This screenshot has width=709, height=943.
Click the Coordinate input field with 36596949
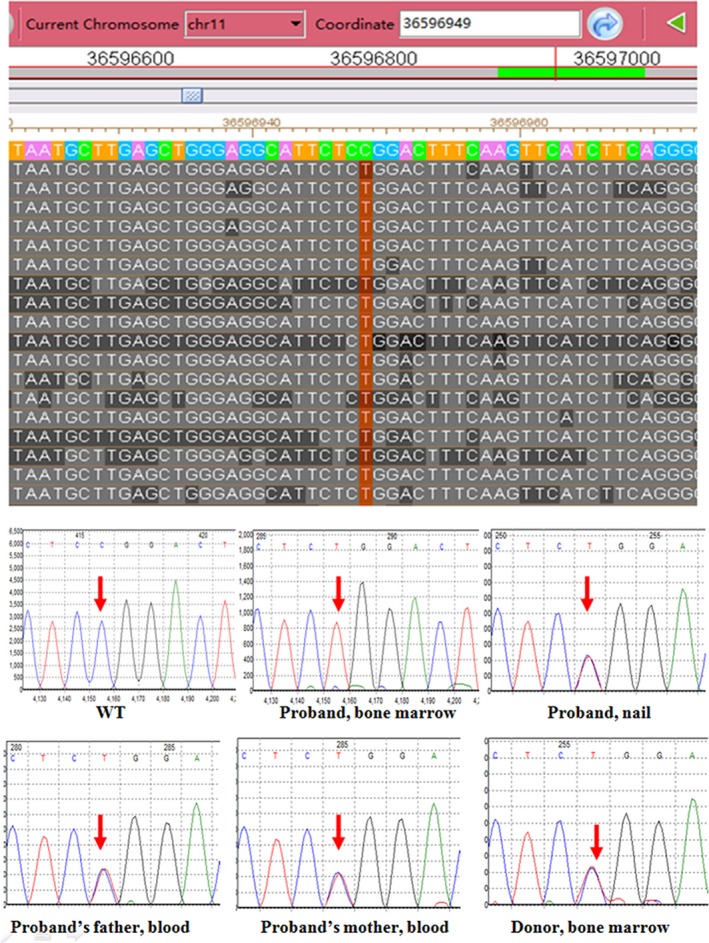[x=490, y=23]
